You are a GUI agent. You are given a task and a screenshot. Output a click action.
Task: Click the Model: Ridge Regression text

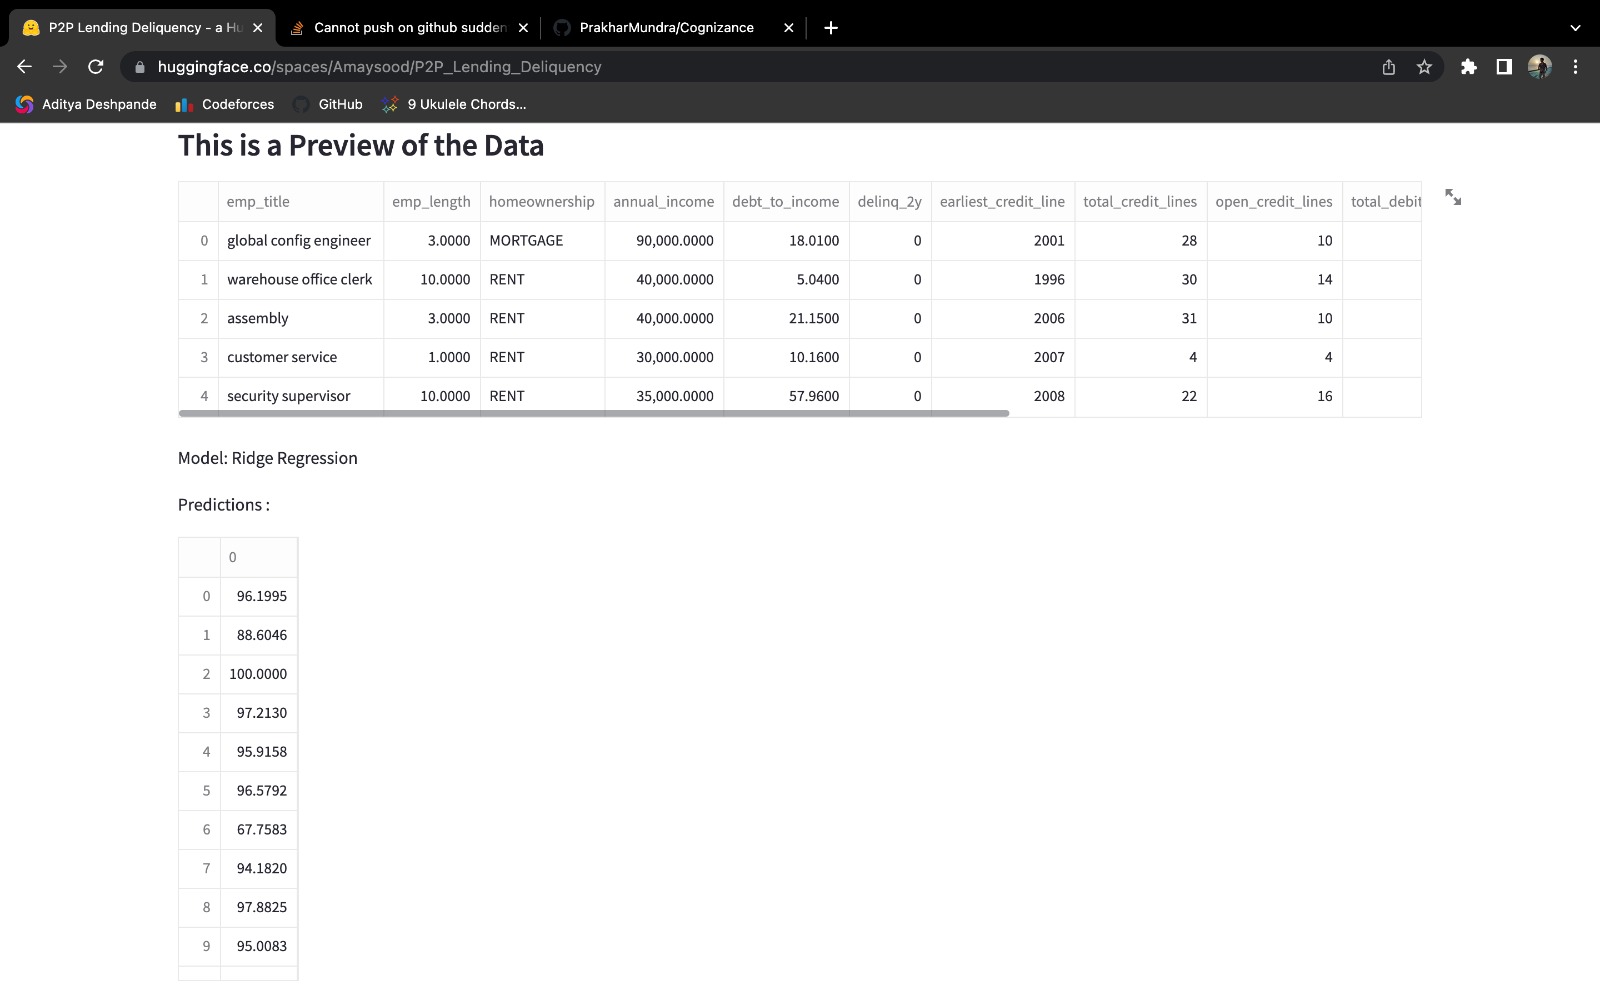268,459
